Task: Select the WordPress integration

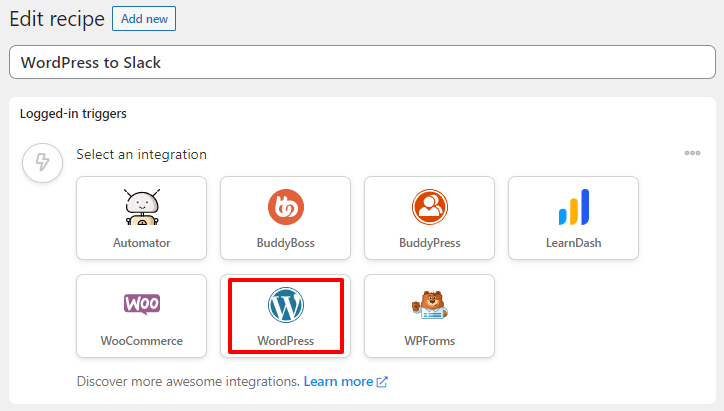Action: (285, 316)
